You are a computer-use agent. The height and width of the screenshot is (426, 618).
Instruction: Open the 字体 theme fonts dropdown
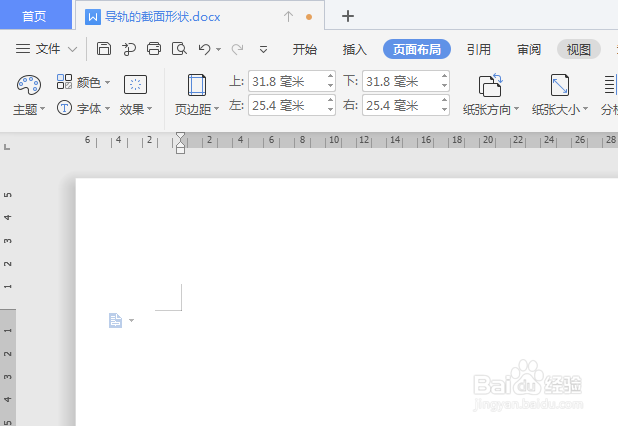93,108
